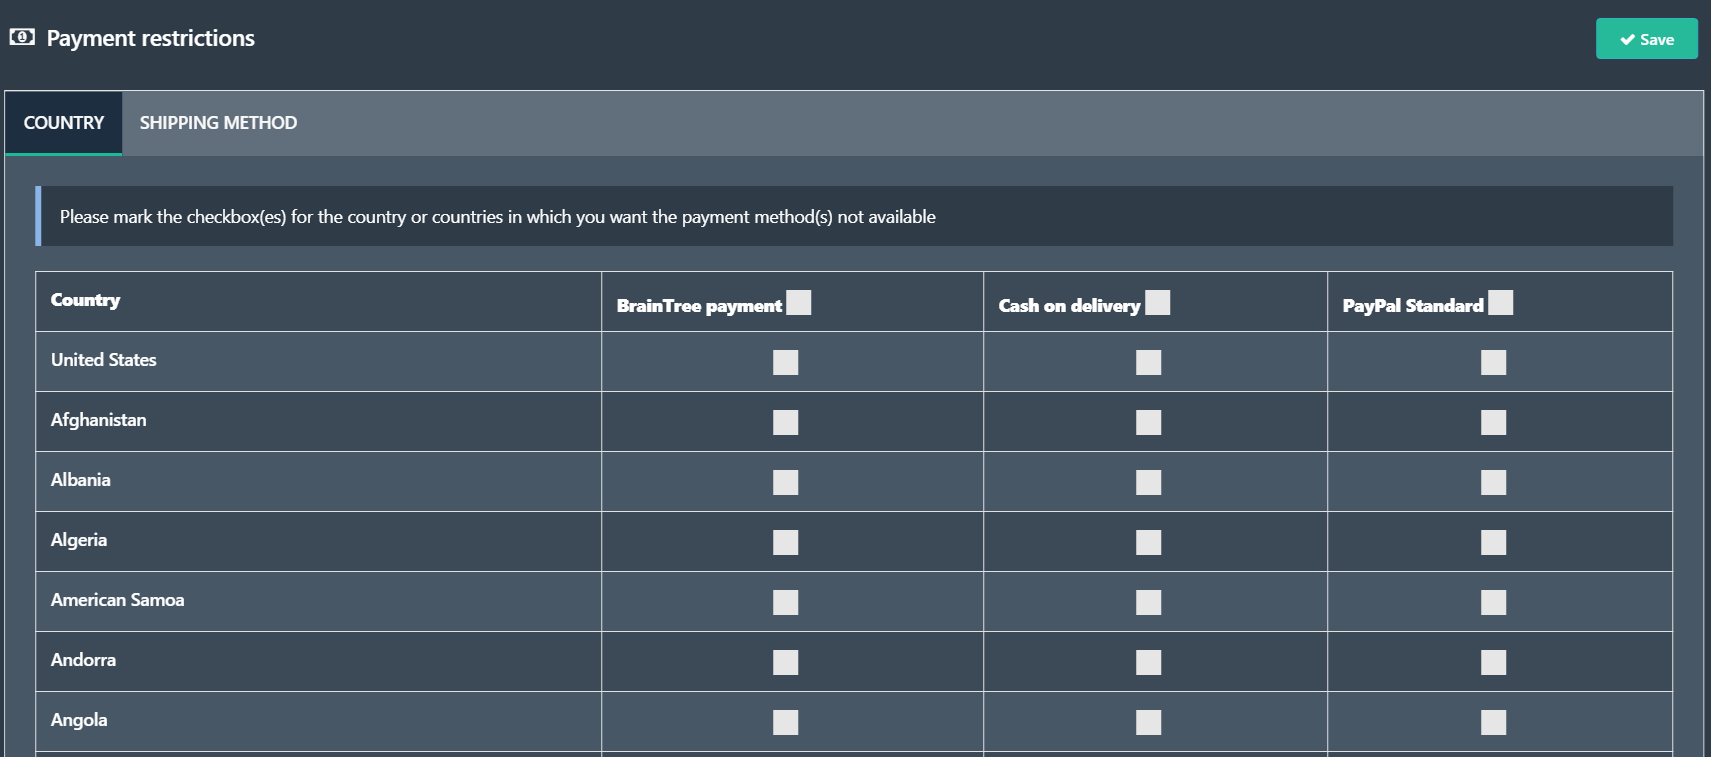The image size is (1711, 757).
Task: Mark BrainTree payment checkbox for Algeria
Action: pos(786,542)
